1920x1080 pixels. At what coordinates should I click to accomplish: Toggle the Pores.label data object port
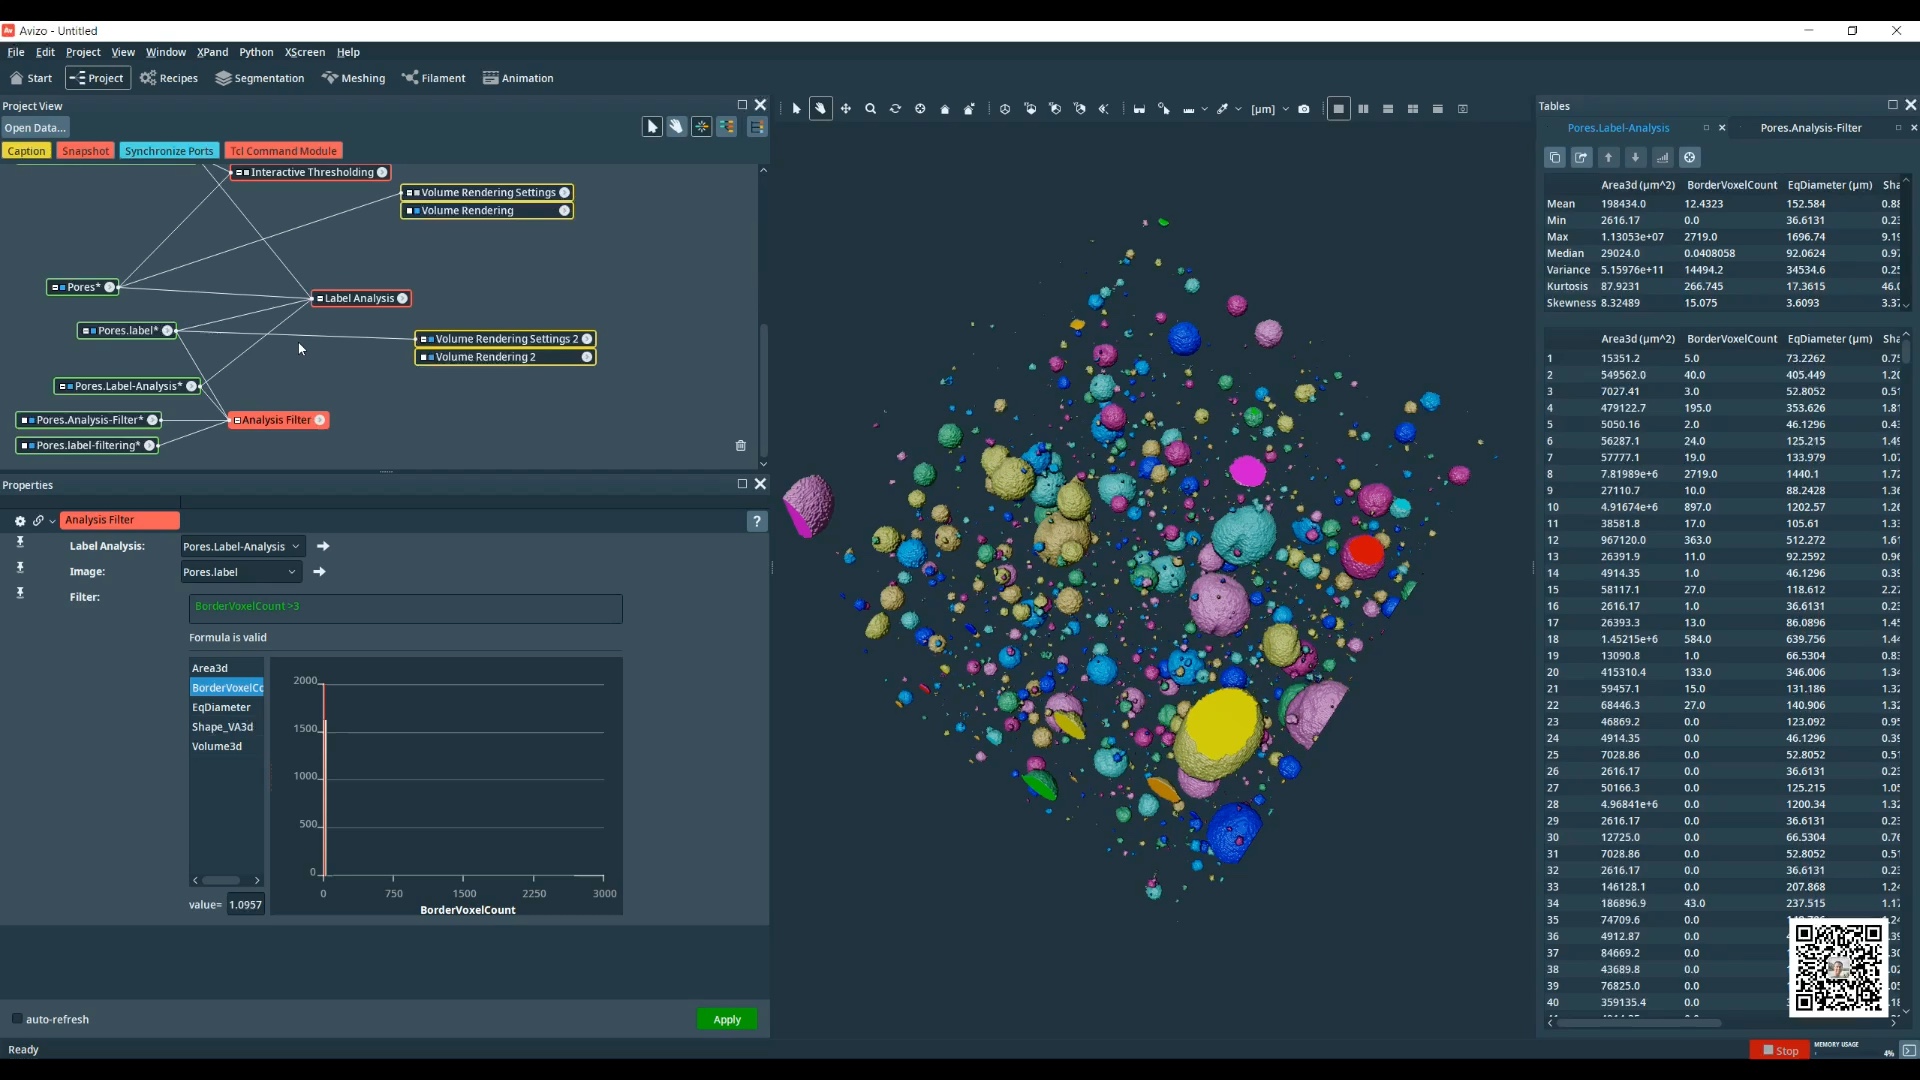click(x=168, y=330)
